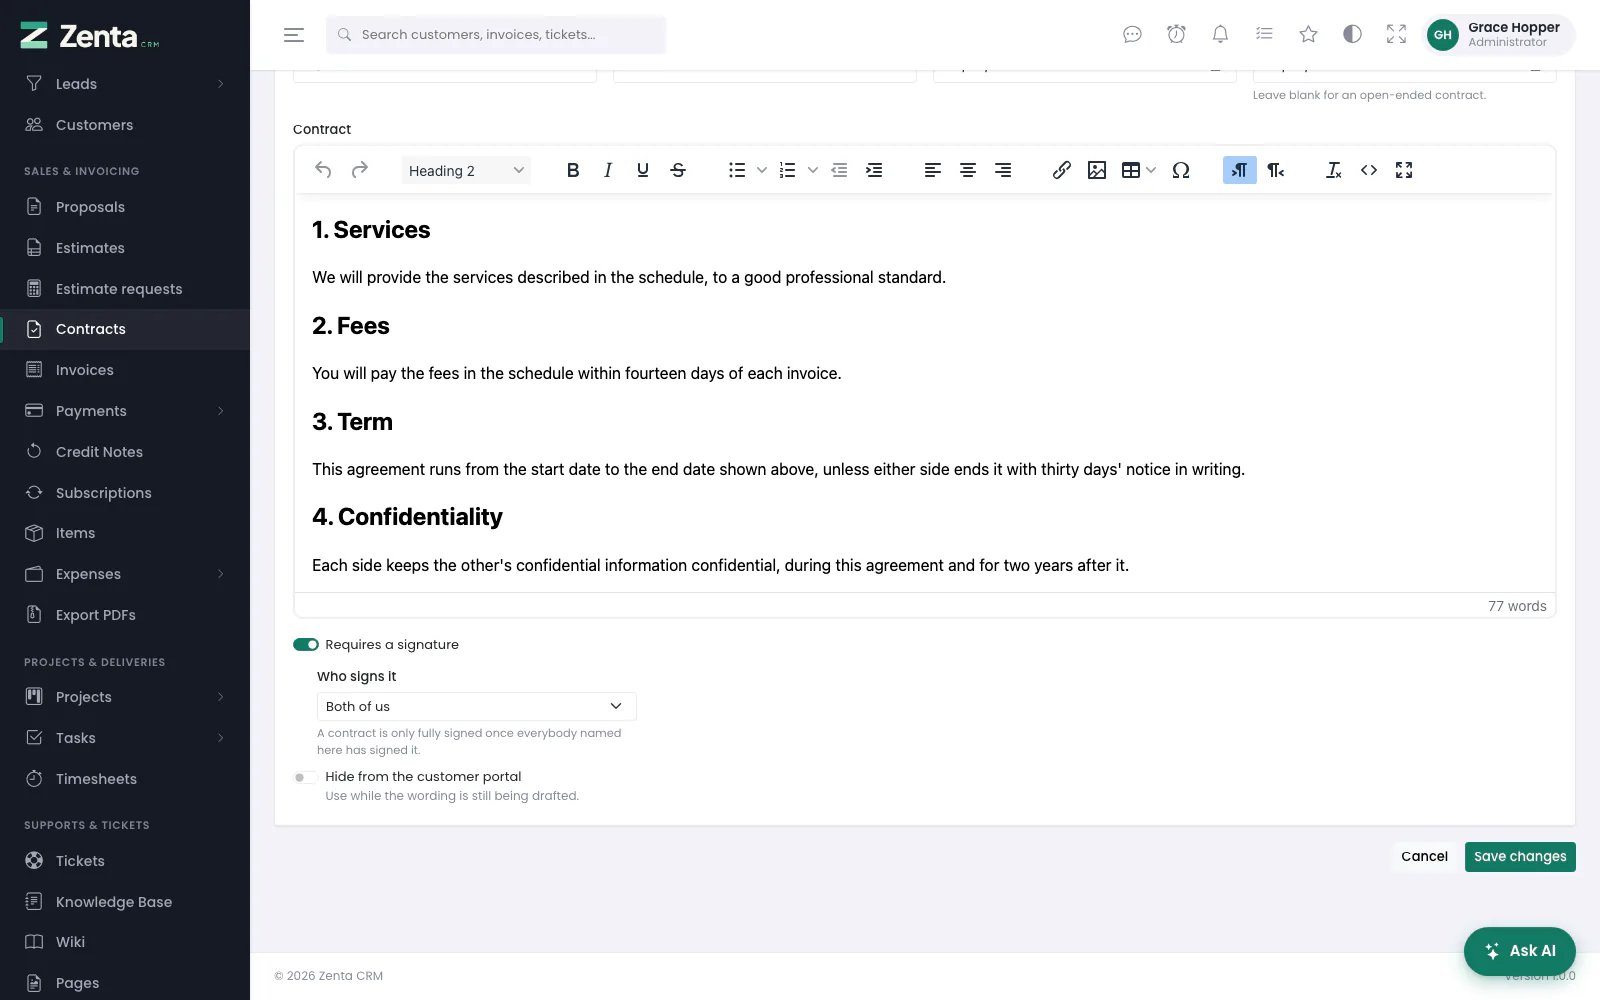Insert a hyperlink
1600x1000 pixels.
[x=1062, y=170]
